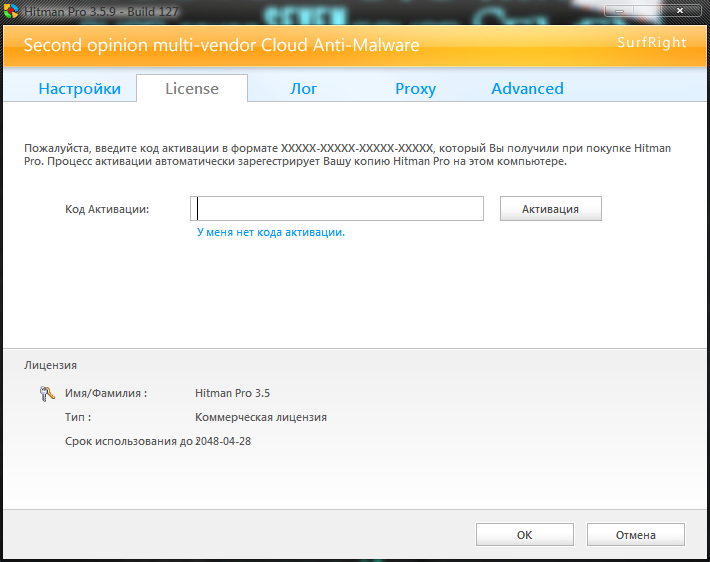Click the 'Second opinion multi-vendor Cloud Anti-Malware' banner text
The image size is (710, 562).
tap(221, 45)
